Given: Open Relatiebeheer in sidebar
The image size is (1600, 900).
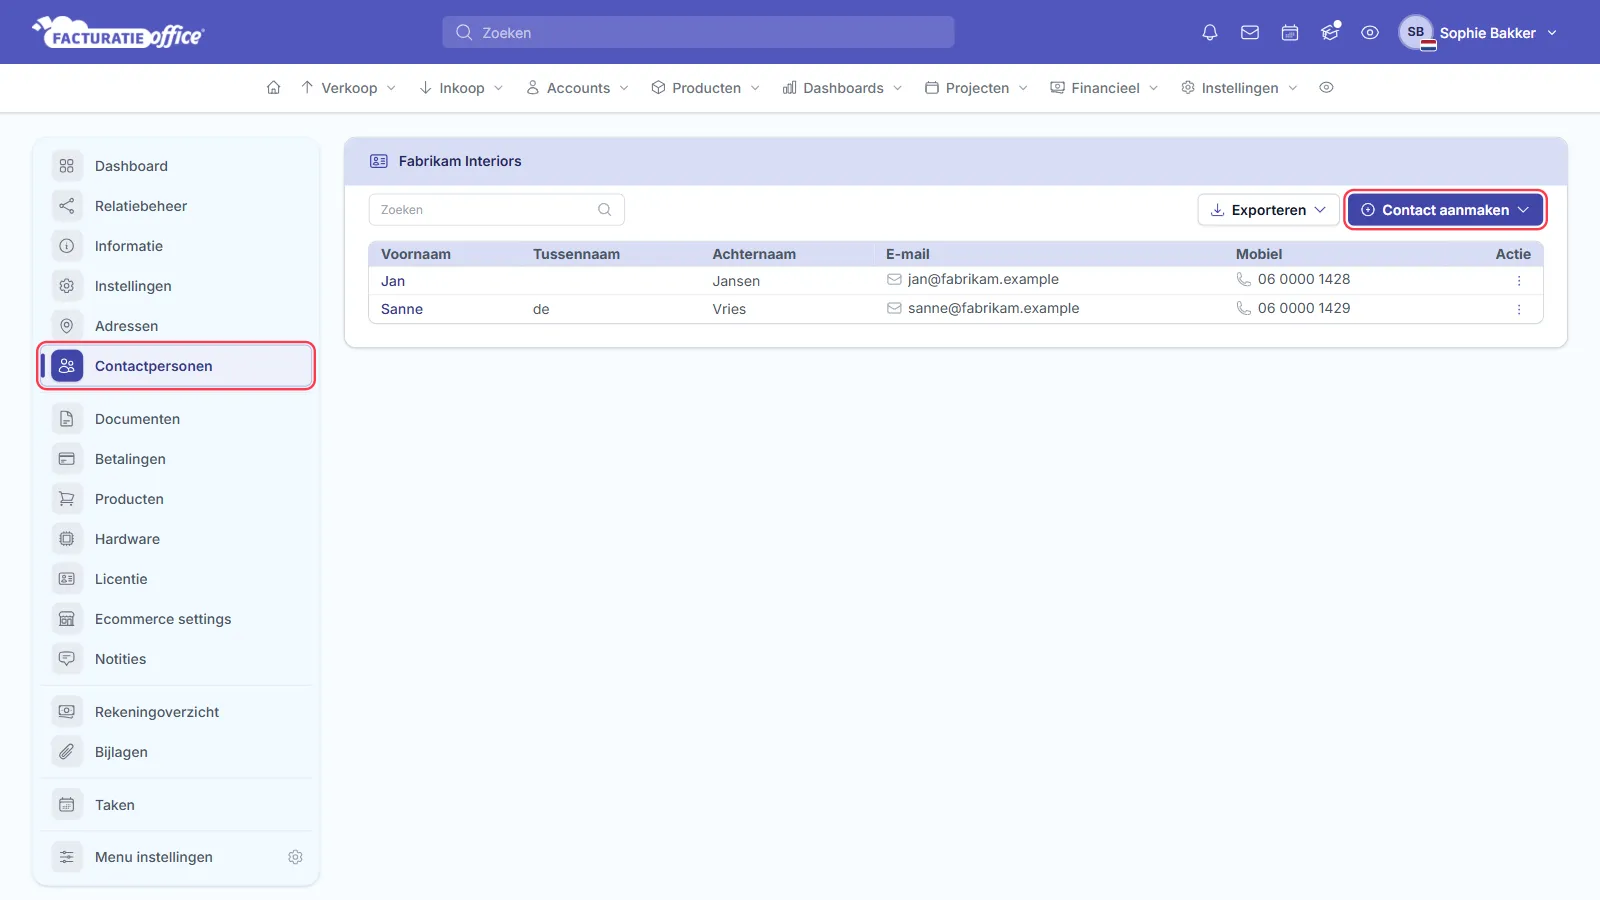Looking at the screenshot, I should [x=177, y=206].
